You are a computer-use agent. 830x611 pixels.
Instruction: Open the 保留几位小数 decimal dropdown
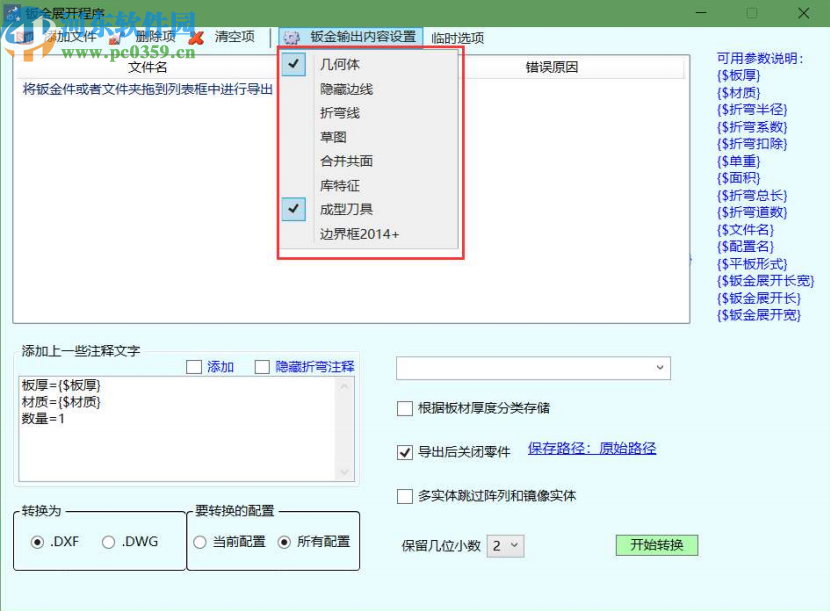506,546
